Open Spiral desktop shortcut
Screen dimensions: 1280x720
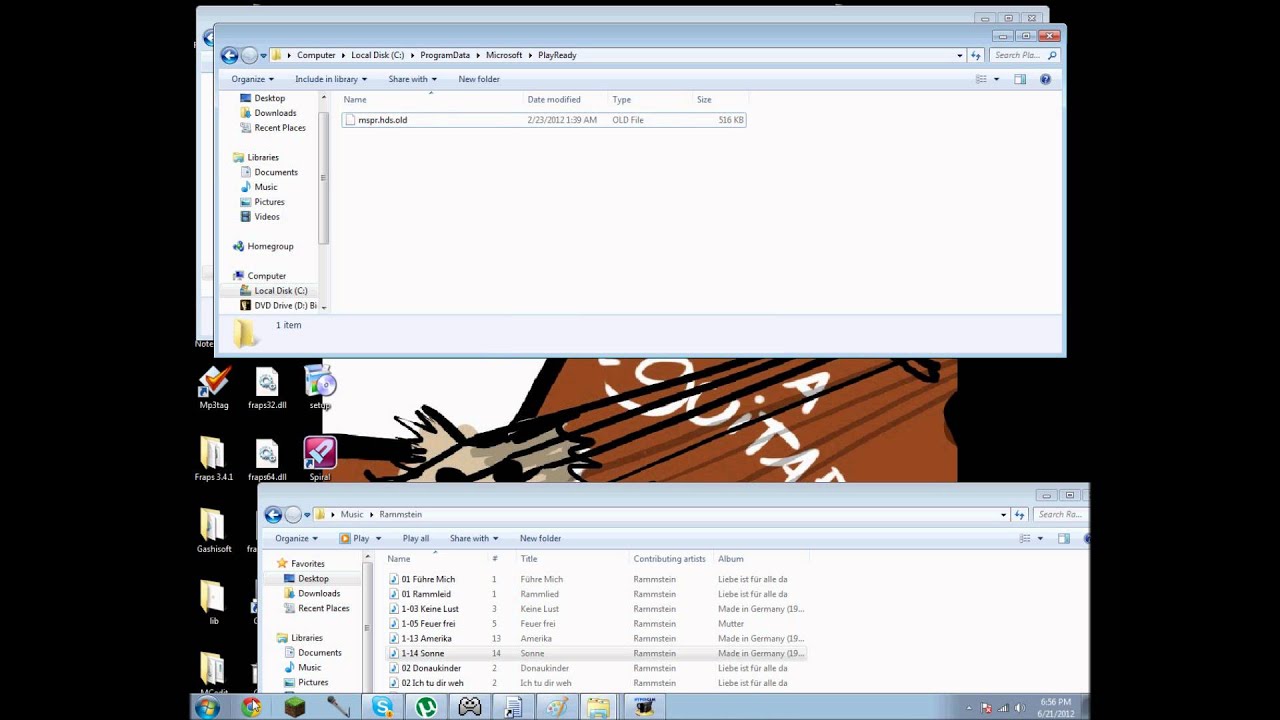(x=320, y=460)
